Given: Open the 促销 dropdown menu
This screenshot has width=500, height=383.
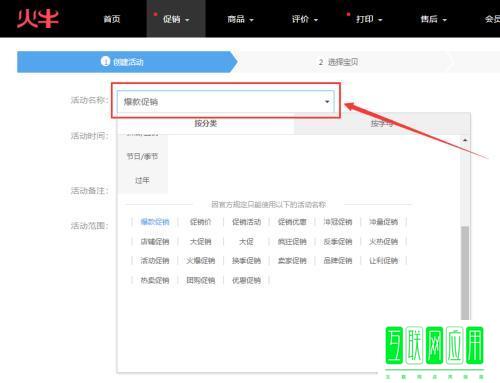Looking at the screenshot, I should [x=176, y=19].
